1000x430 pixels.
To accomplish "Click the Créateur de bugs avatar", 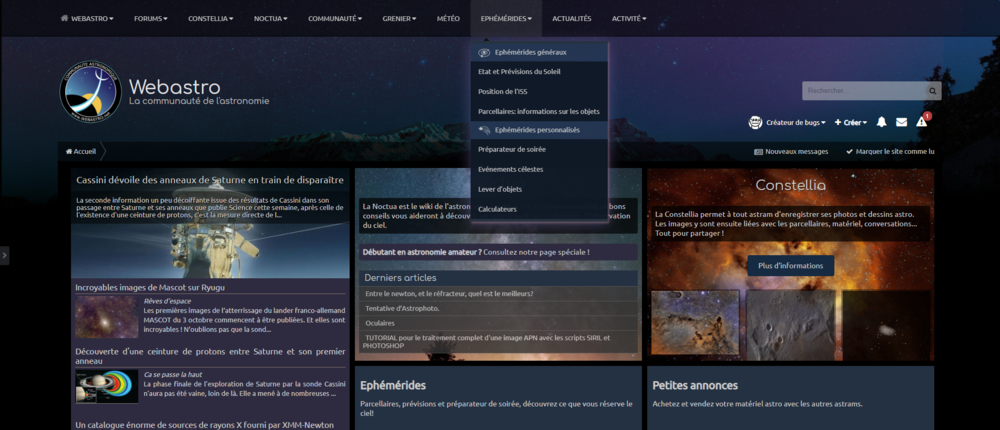I will point(755,122).
